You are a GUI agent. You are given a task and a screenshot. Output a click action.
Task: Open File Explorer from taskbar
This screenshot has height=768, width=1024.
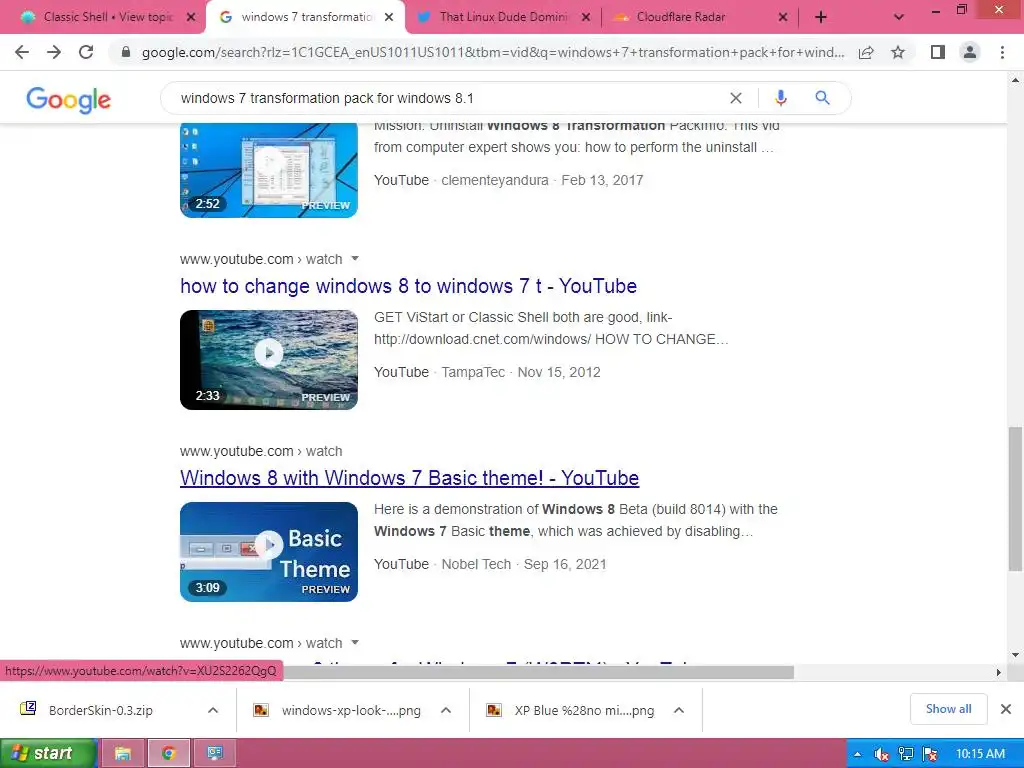click(x=122, y=753)
